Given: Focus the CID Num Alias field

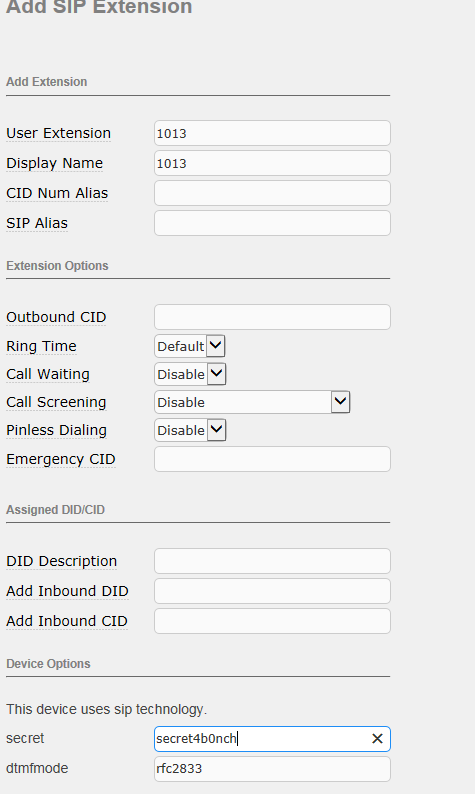Looking at the screenshot, I should click(272, 193).
